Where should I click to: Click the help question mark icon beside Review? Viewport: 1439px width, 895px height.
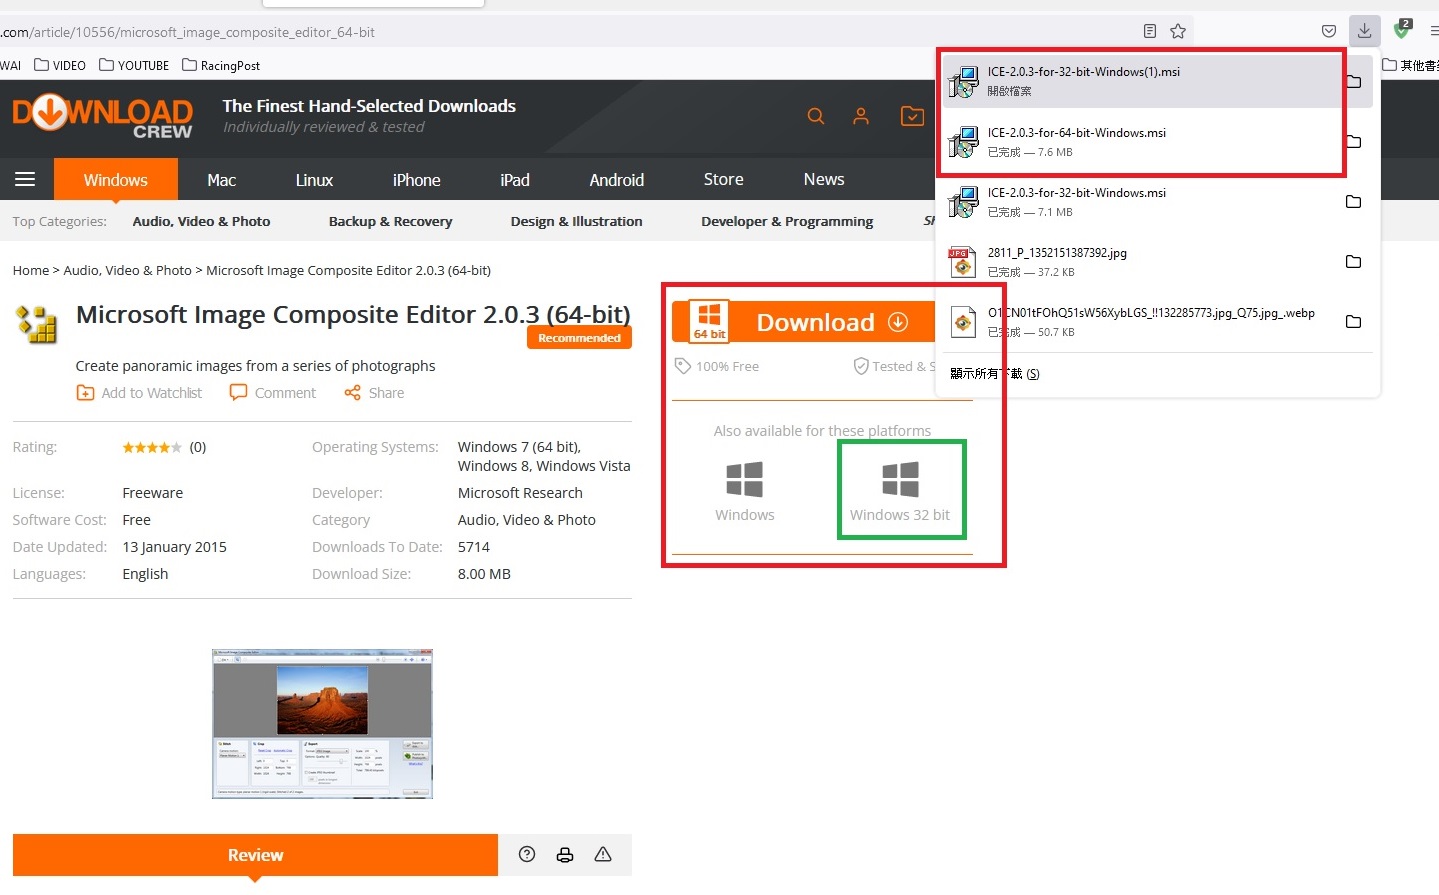[527, 854]
